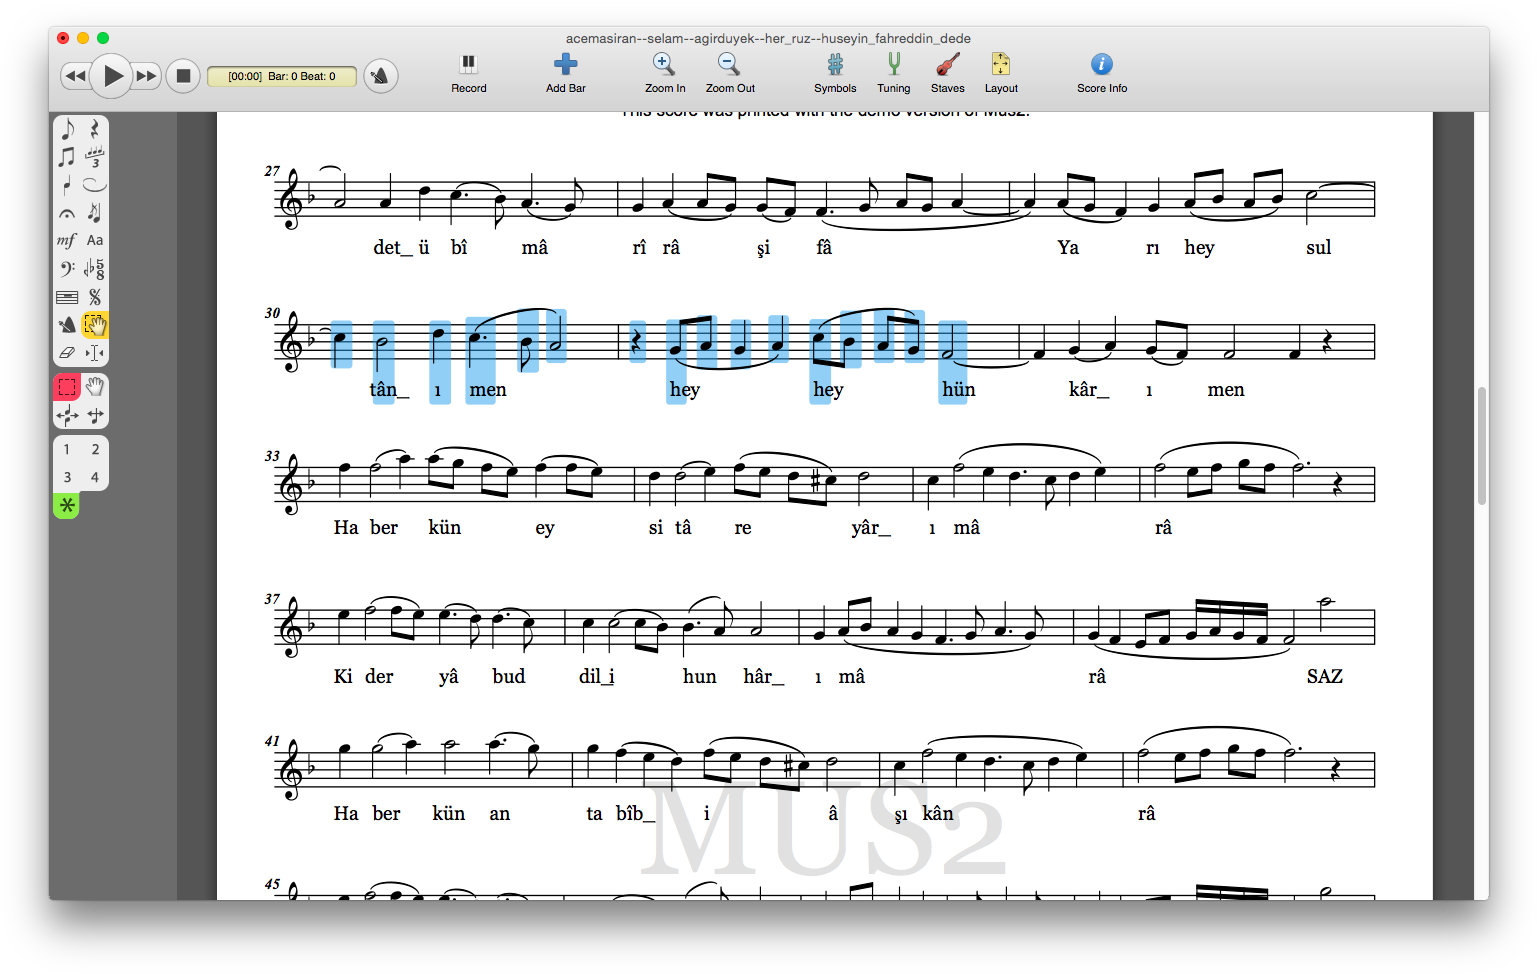This screenshot has width=1537, height=974.
Task: Switch to voice 1
Action: 67,449
